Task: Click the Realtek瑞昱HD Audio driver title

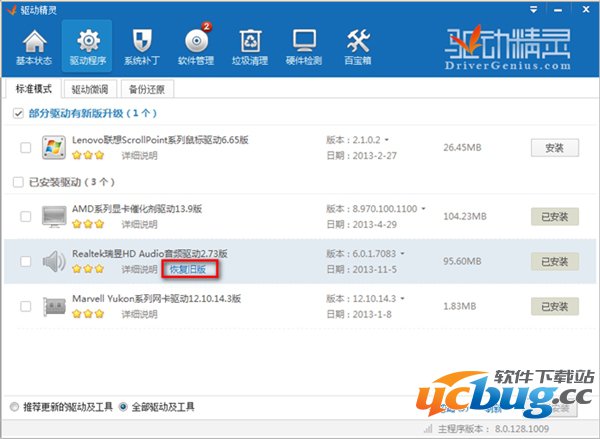Action: (150, 254)
